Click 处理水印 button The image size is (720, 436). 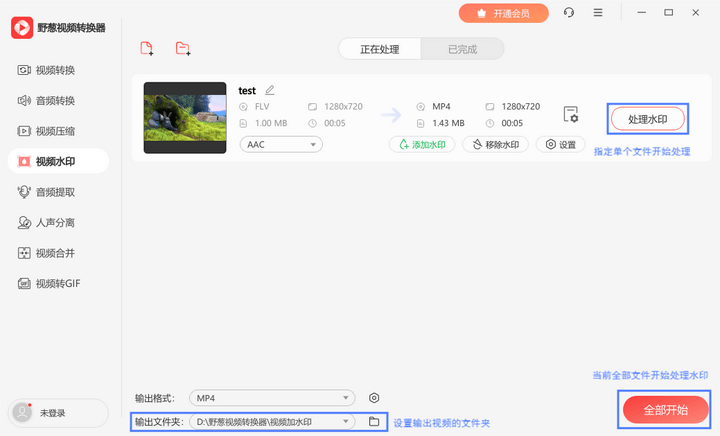pos(647,119)
